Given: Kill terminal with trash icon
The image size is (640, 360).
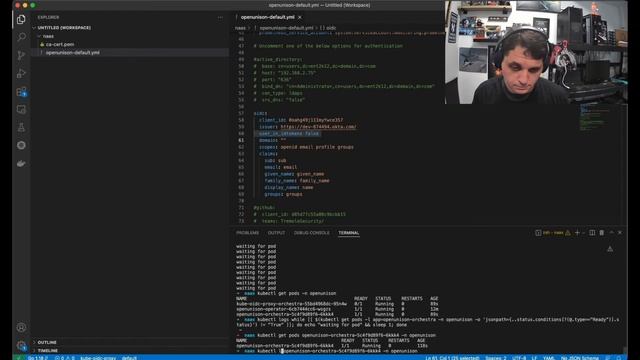Looking at the screenshot, I should [602, 233].
